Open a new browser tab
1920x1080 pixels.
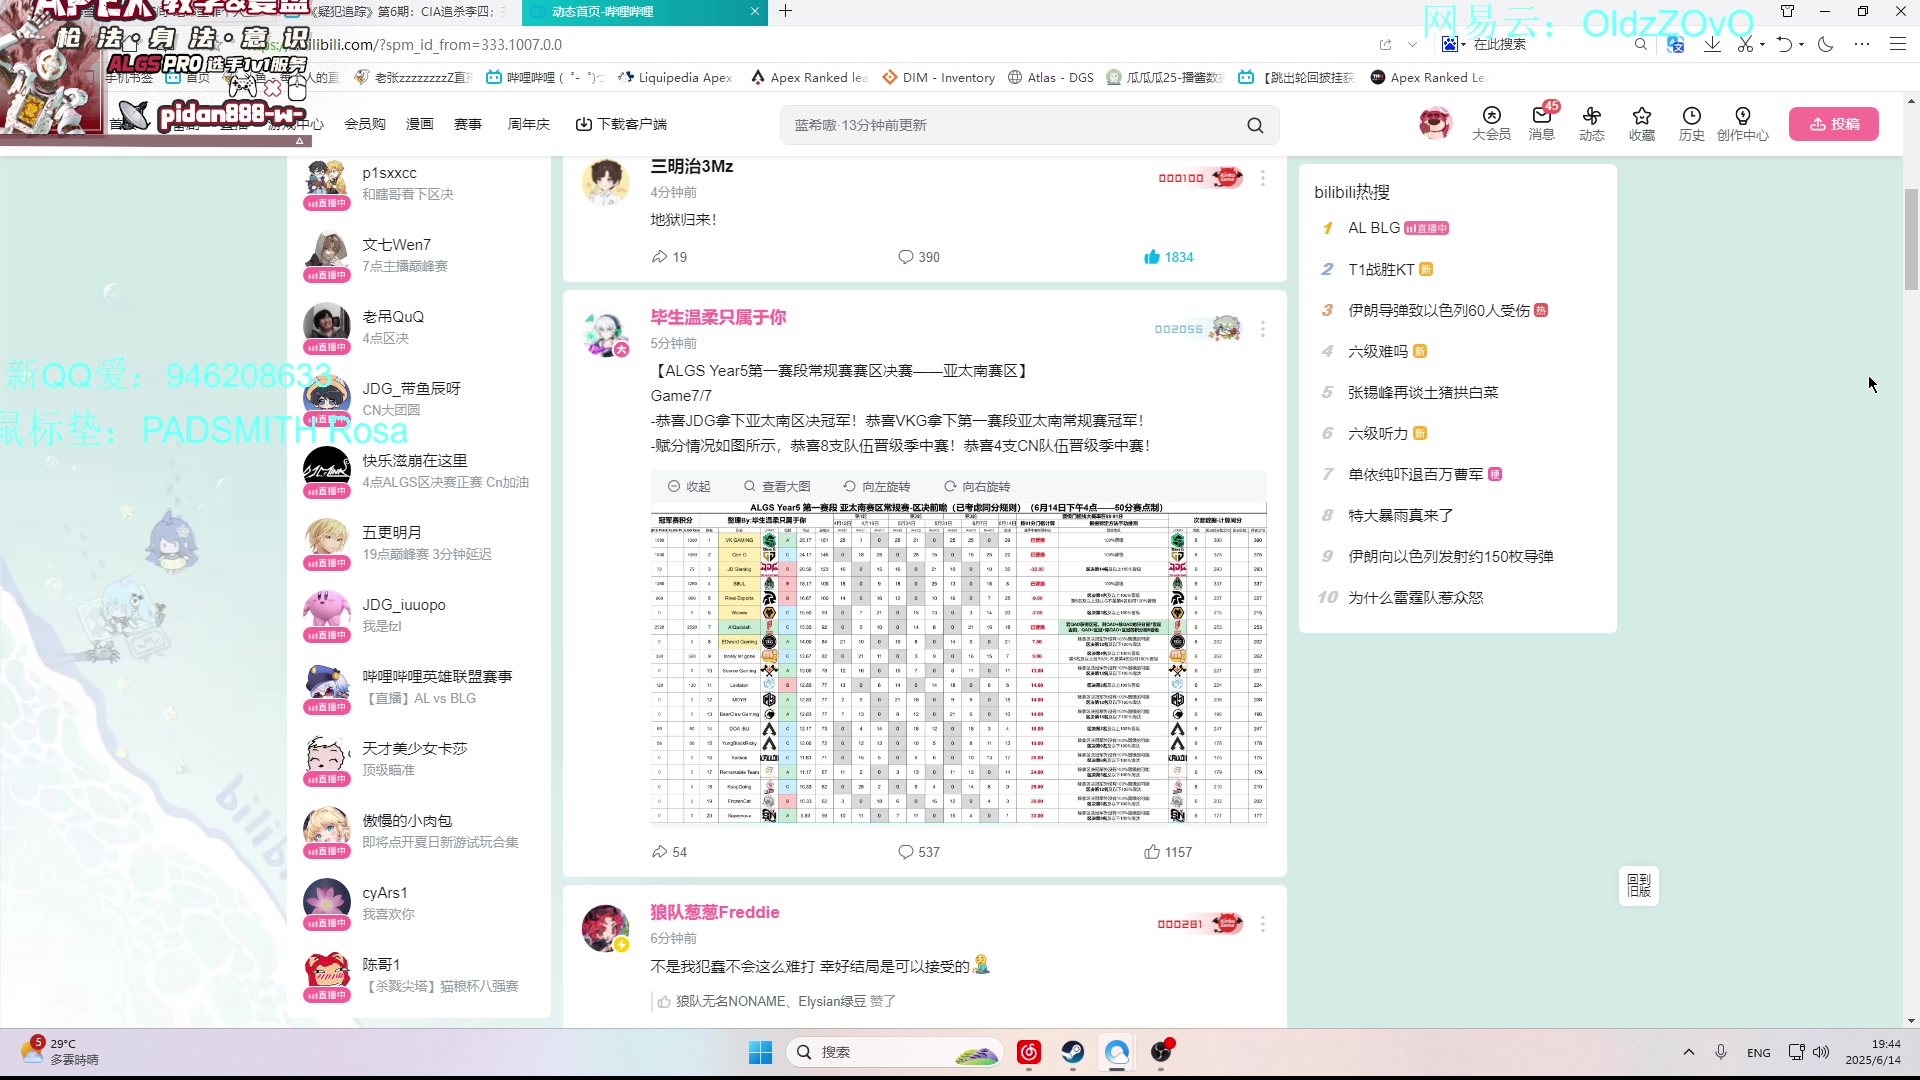tap(786, 11)
